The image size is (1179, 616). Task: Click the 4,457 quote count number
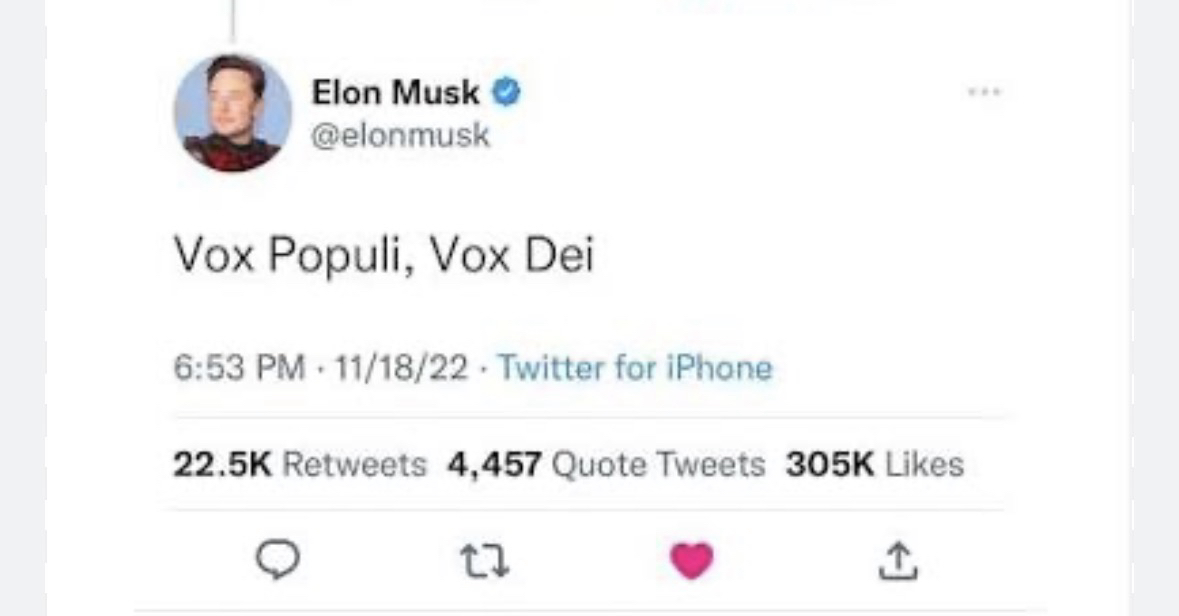click(x=494, y=464)
